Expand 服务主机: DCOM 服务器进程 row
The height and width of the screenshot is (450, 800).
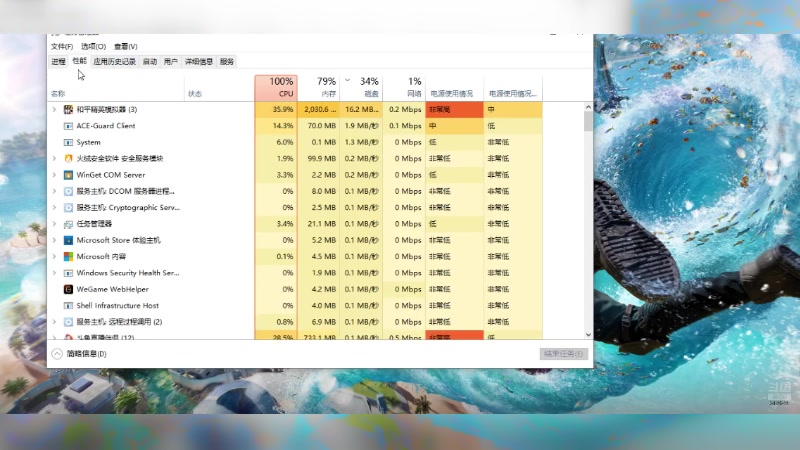tap(54, 191)
